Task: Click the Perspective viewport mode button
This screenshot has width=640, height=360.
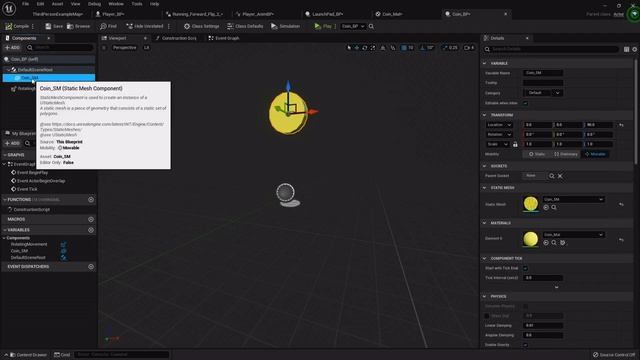Action: (124, 47)
